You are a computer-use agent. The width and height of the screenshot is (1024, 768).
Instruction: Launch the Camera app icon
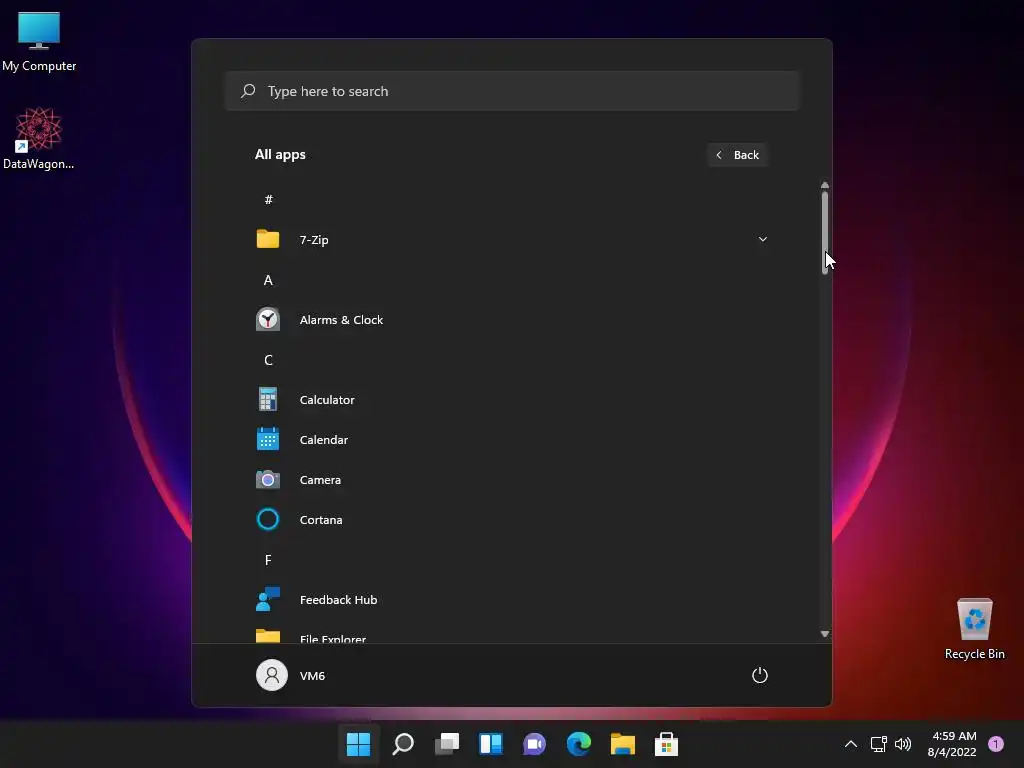tap(268, 479)
